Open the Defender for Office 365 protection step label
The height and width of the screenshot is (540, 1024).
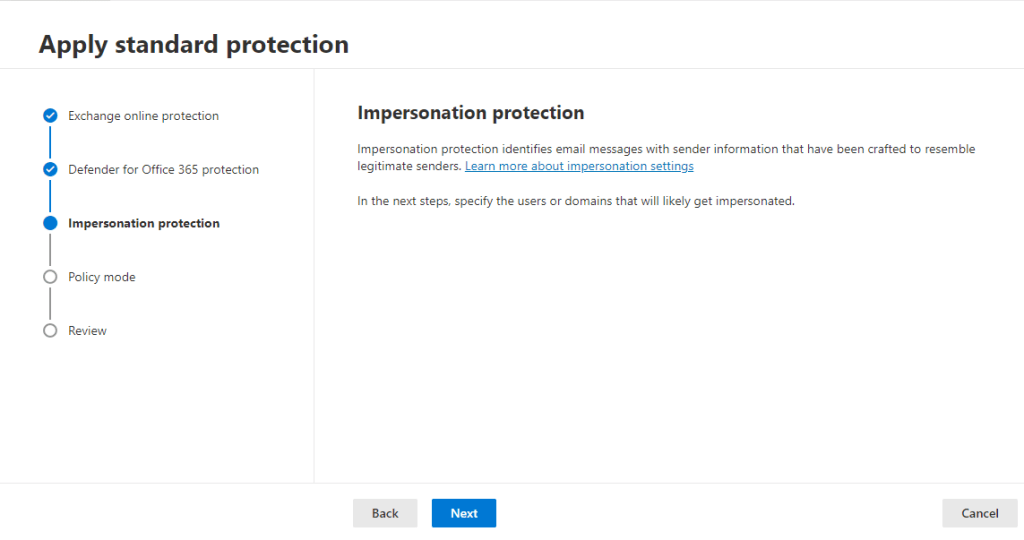[x=163, y=170]
